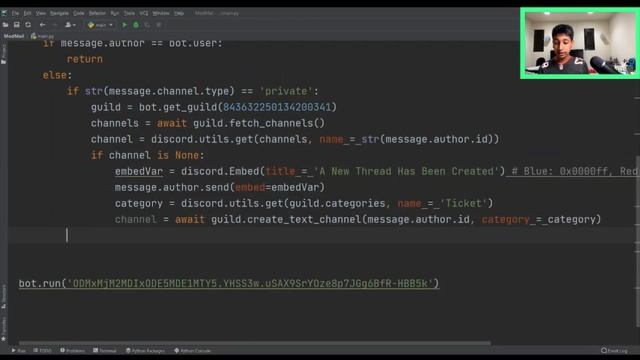Image resolution: width=640 pixels, height=360 pixels.
Task: Open the Run tool window at bottom
Action: point(19,351)
